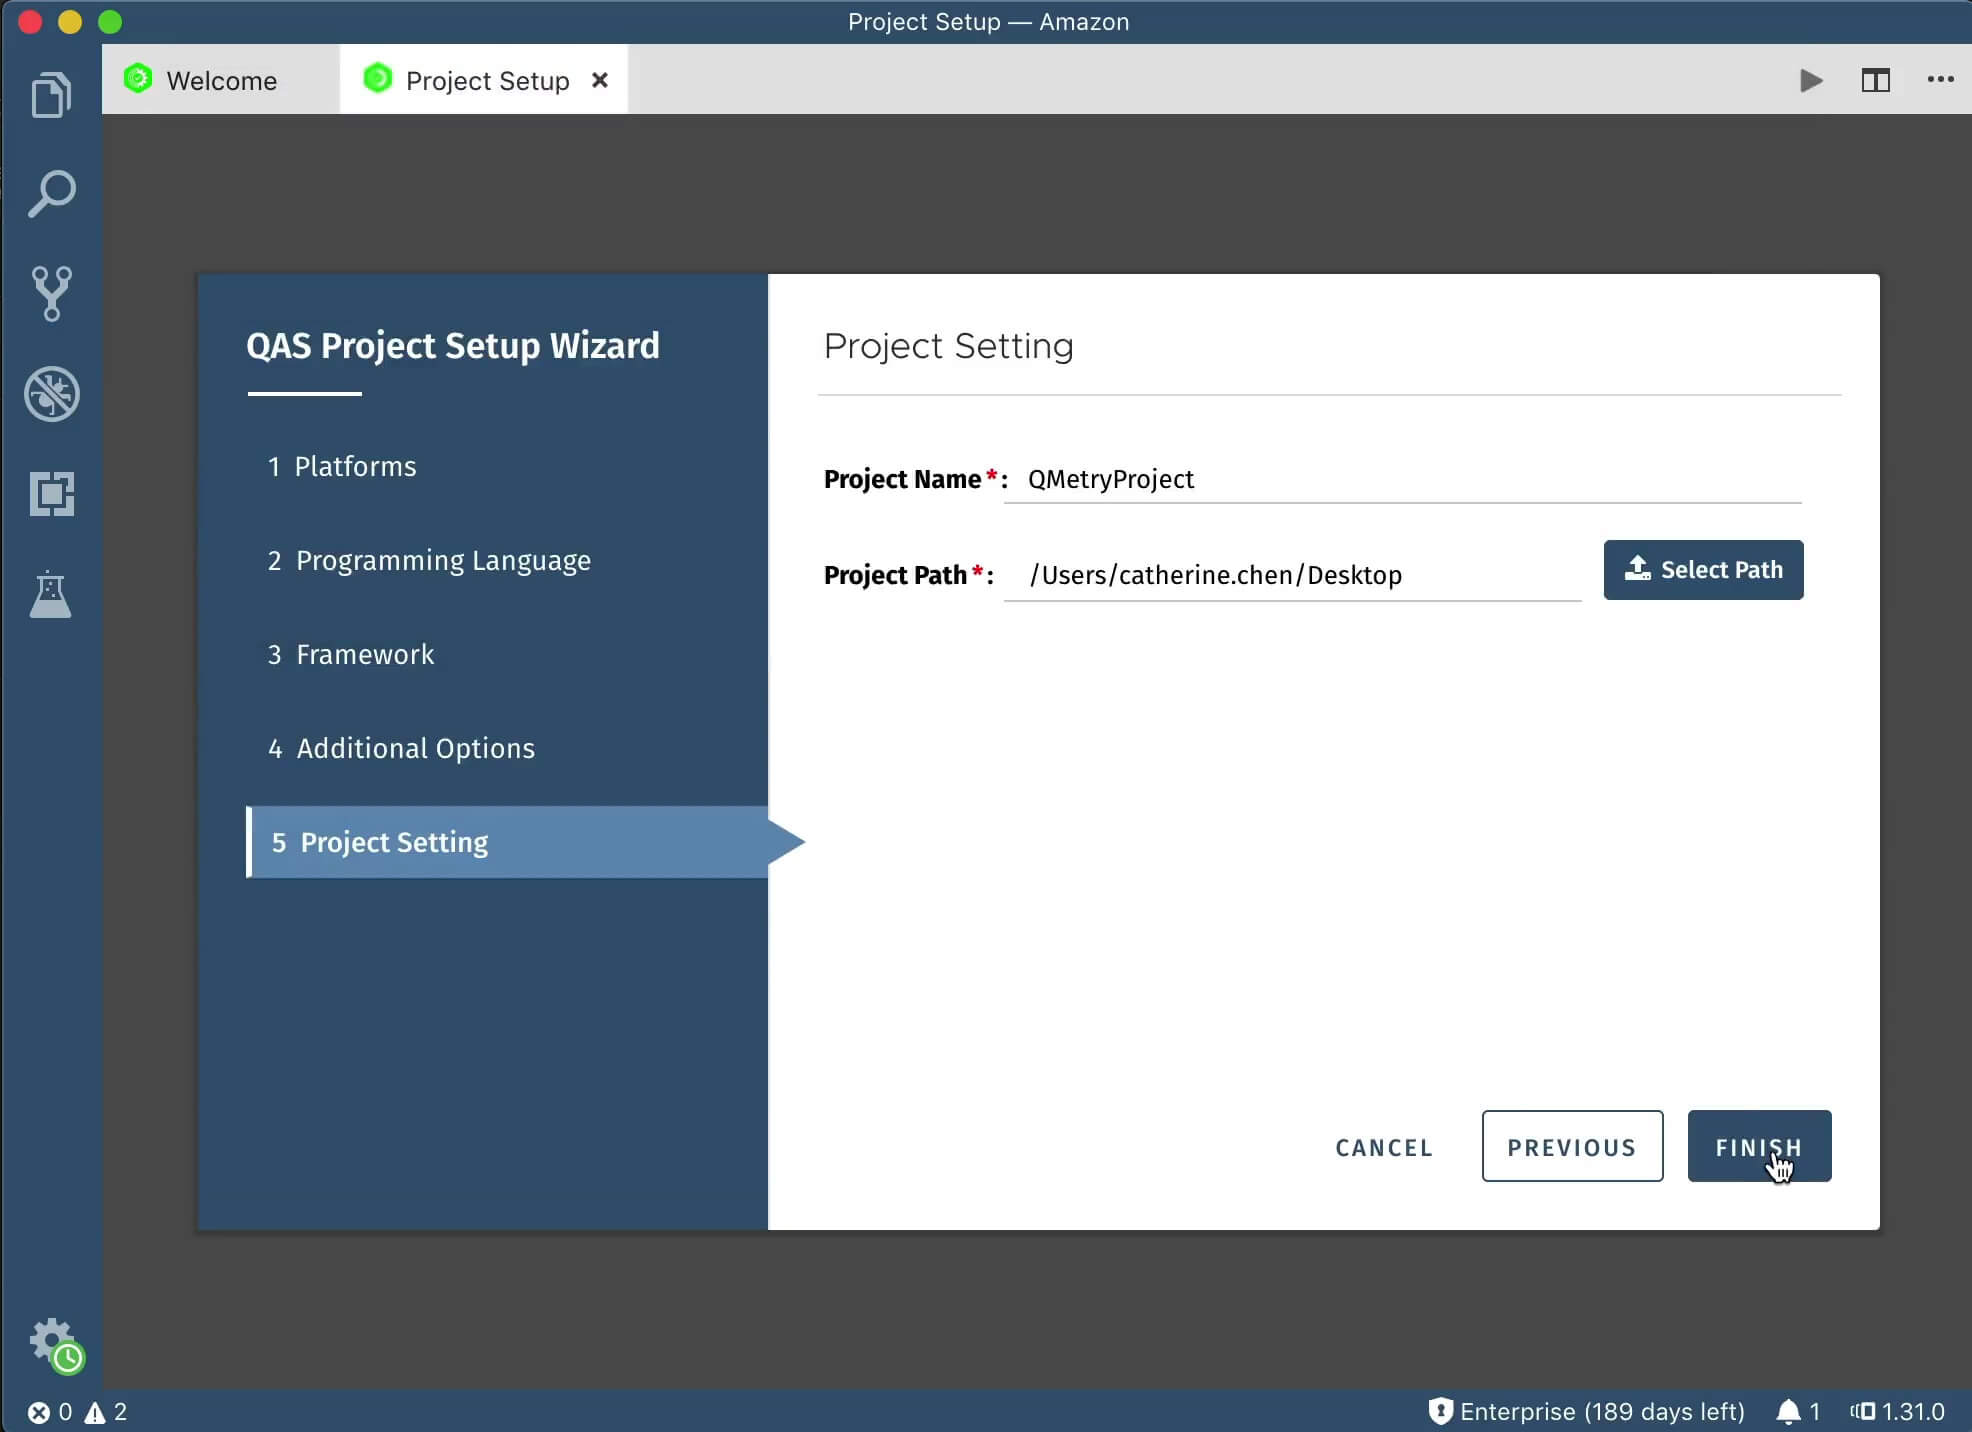Viewport: 1972px width, 1432px height.
Task: Open the Search panel
Action: coord(52,193)
